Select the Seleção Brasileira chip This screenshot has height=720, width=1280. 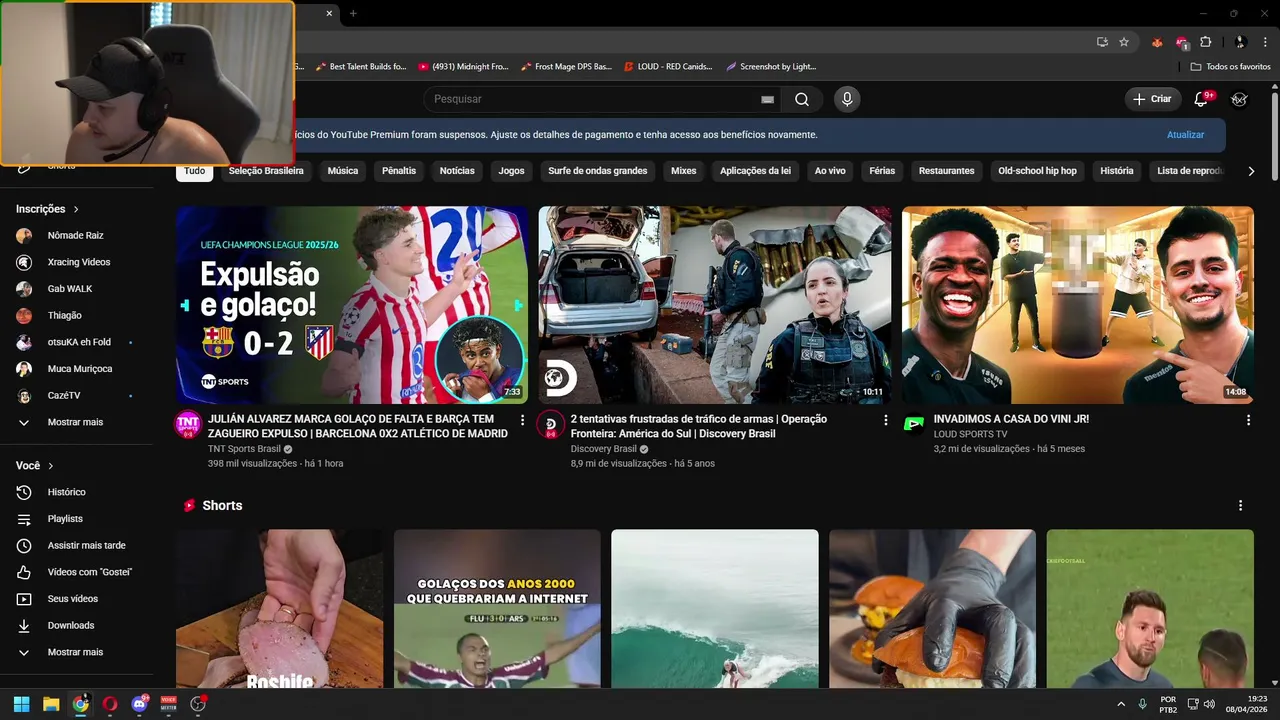266,171
